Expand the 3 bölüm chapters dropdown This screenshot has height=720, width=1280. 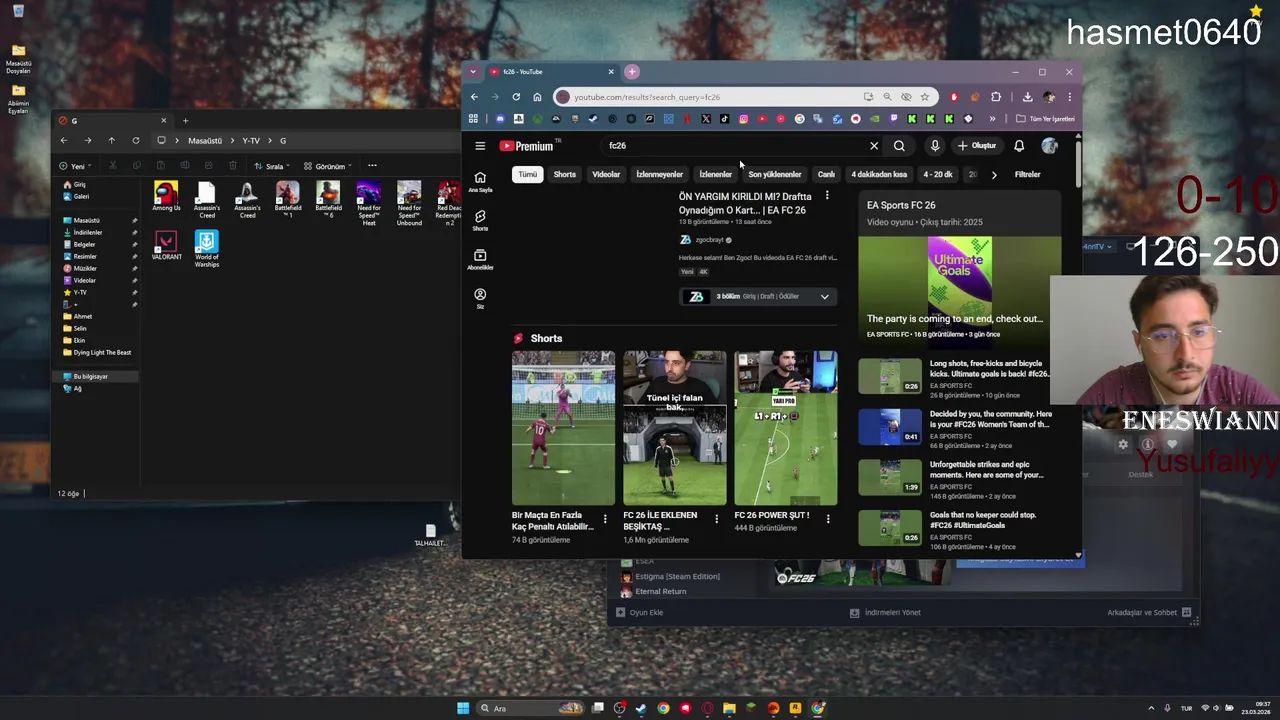point(825,297)
